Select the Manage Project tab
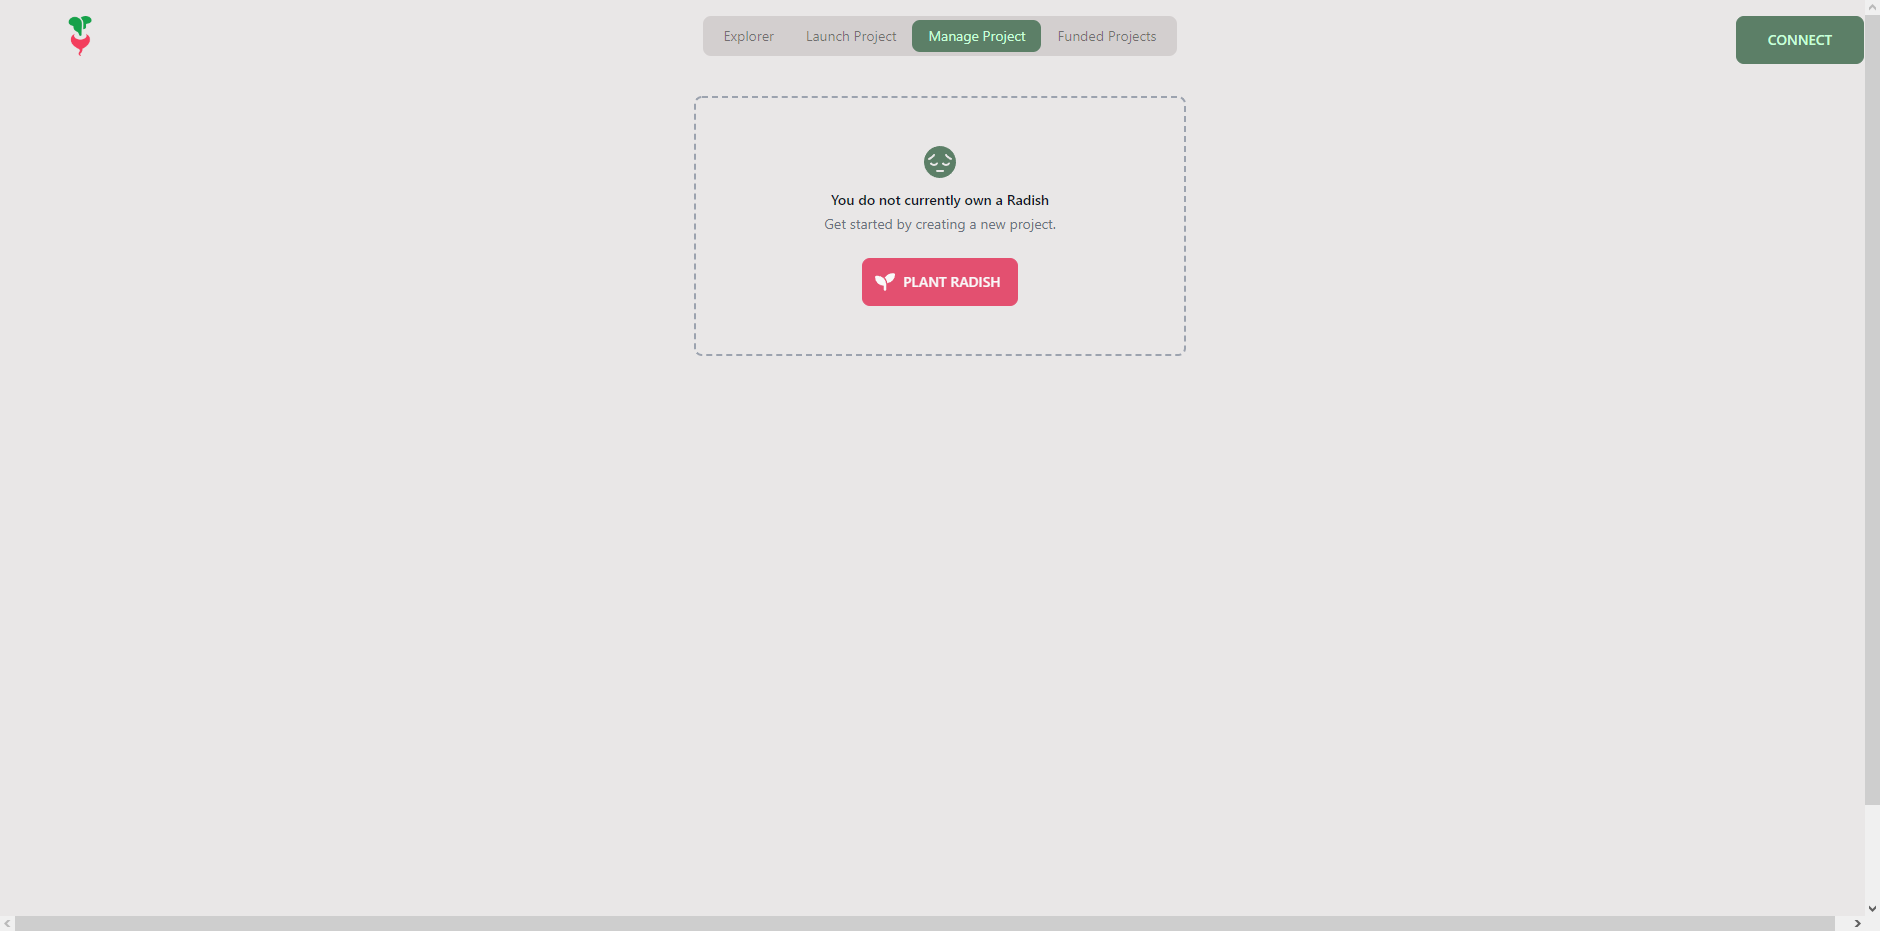Screen dimensions: 1880x931 coord(977,36)
